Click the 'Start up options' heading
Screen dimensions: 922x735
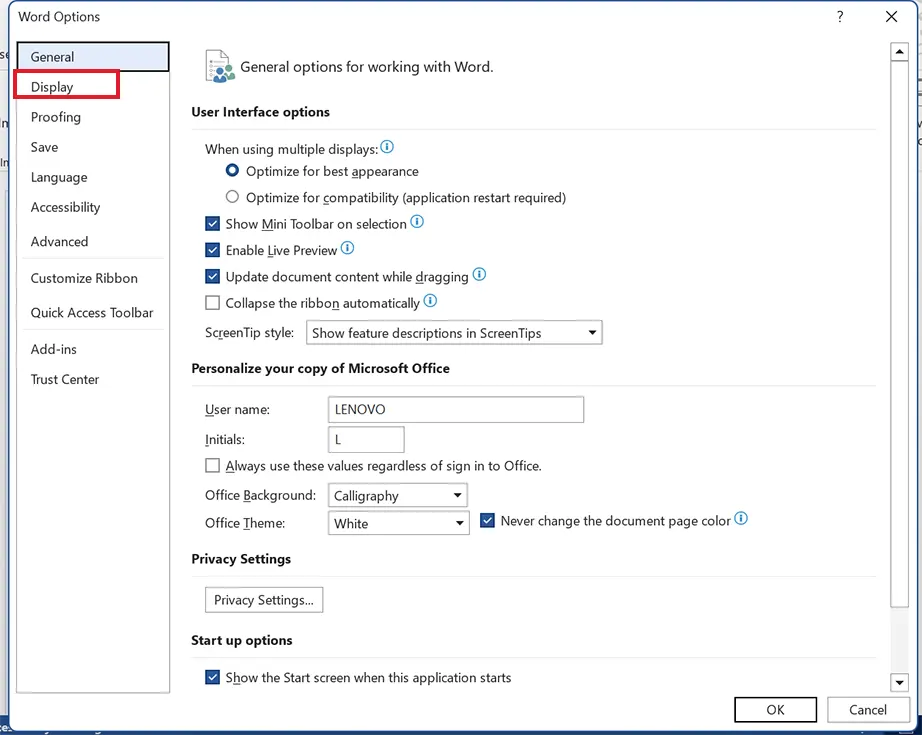(x=242, y=640)
